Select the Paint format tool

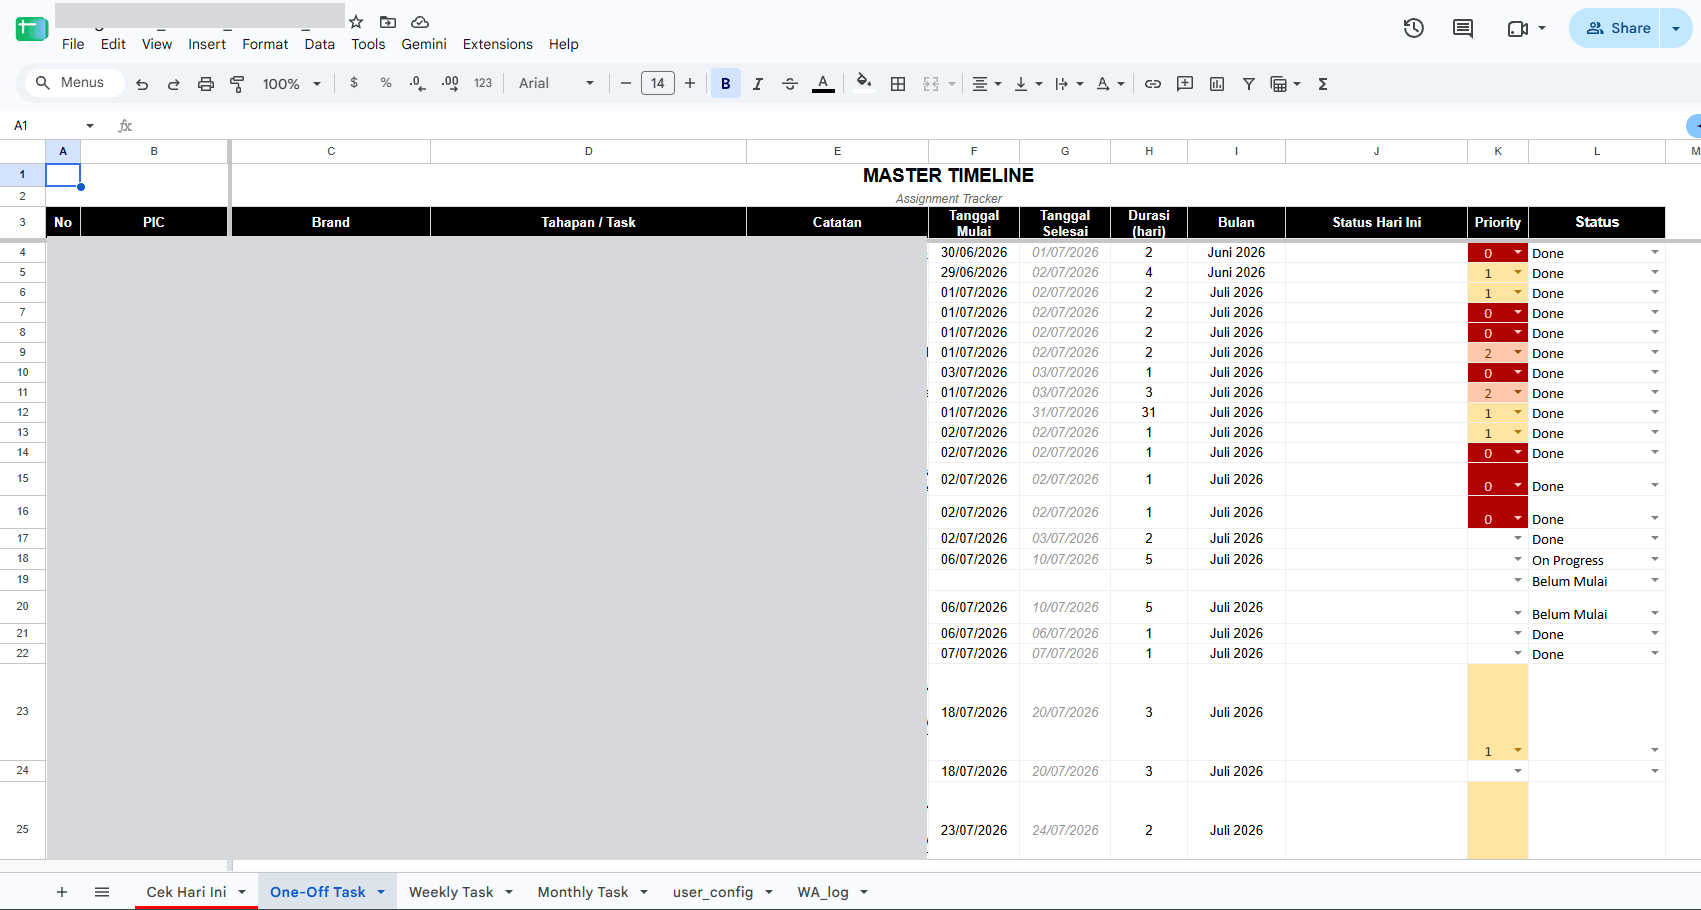pos(237,84)
